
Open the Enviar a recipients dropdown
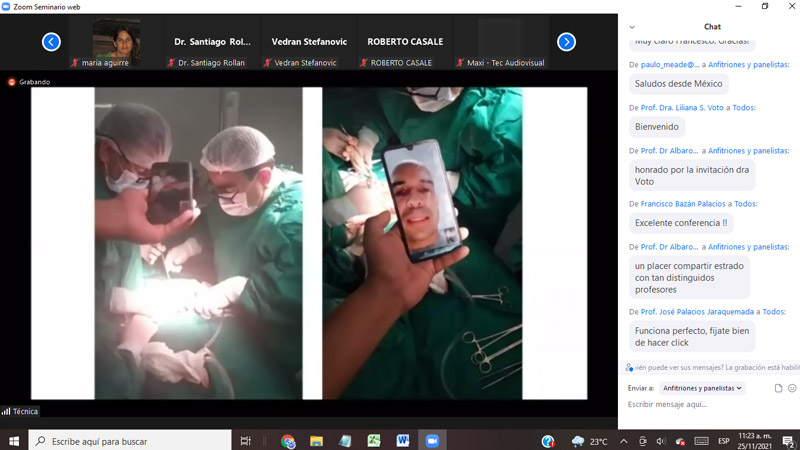pyautogui.click(x=702, y=388)
